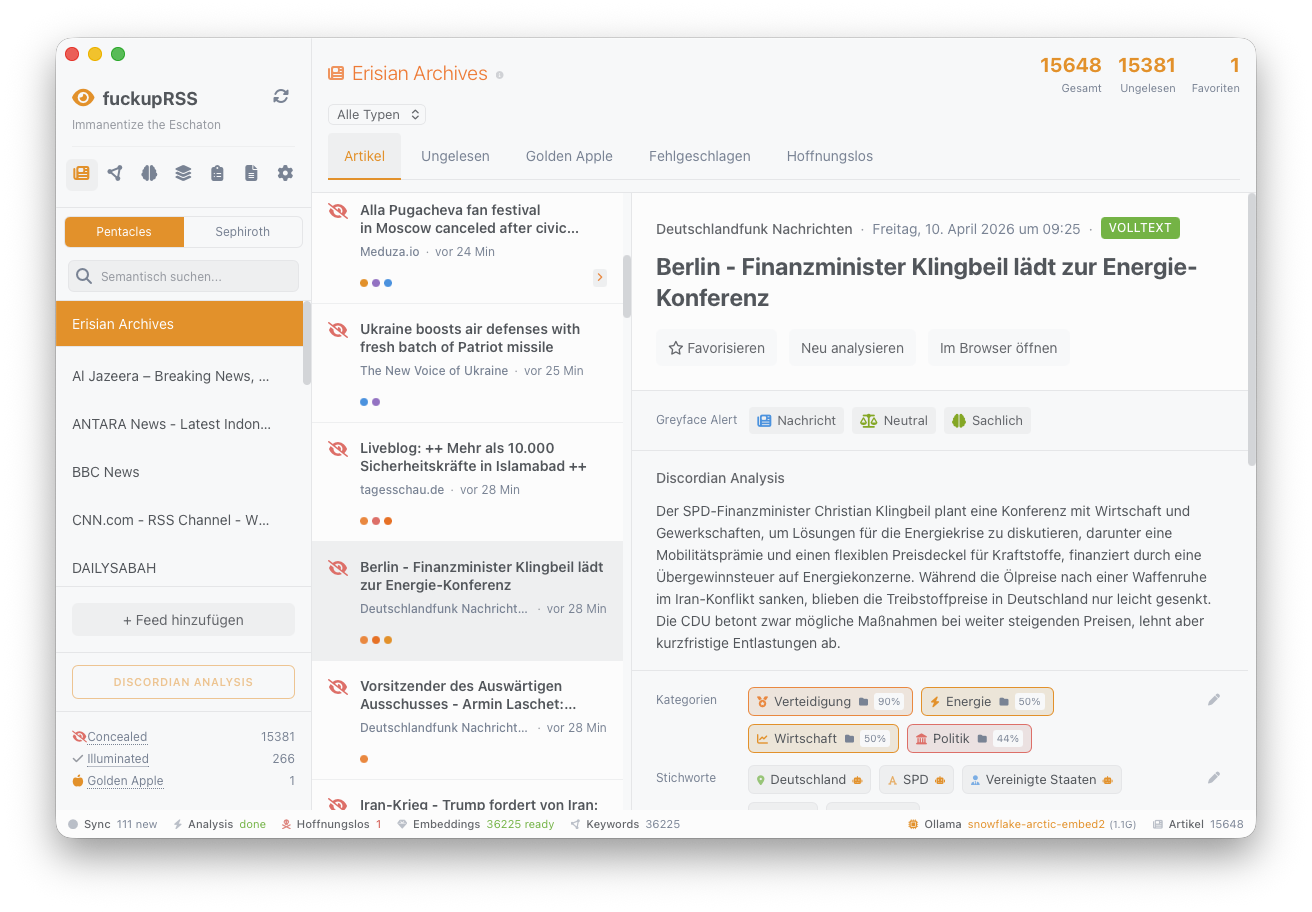The image size is (1312, 912).
Task: Open the layers stack view icon
Action: (x=183, y=173)
